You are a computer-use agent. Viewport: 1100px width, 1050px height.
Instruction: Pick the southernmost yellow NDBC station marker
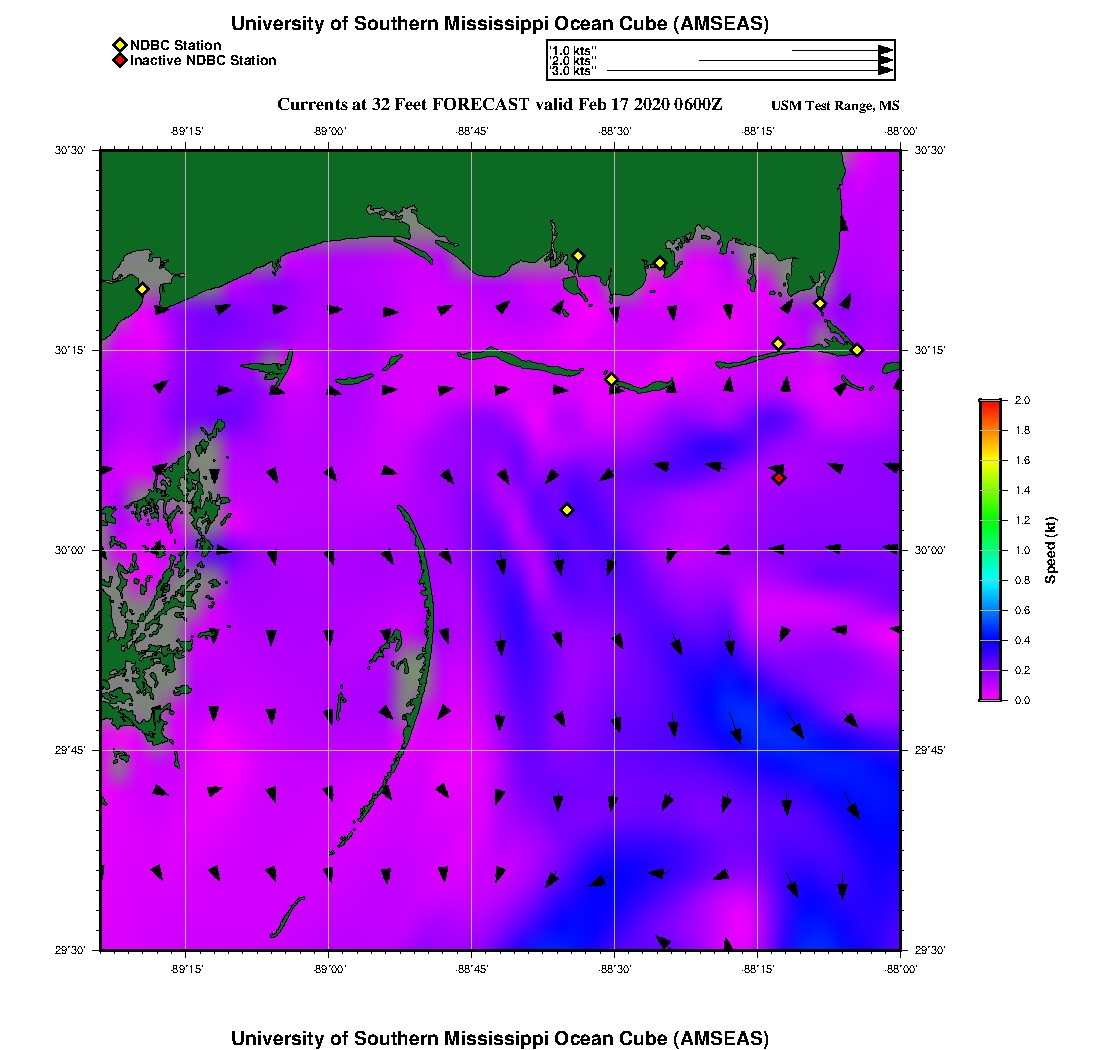567,510
